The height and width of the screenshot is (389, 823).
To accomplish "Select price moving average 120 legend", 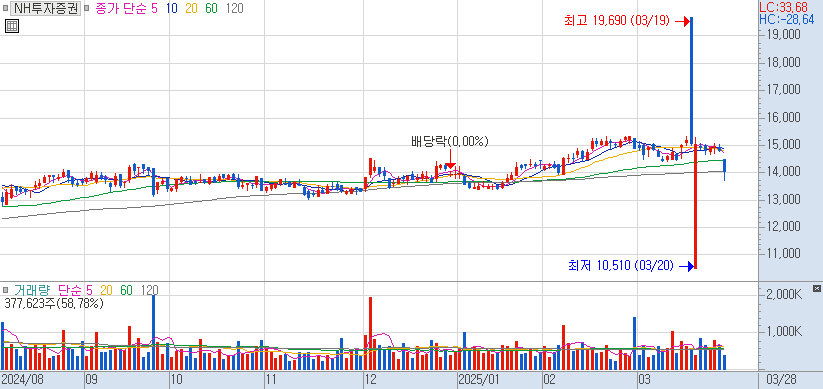I will [234, 9].
